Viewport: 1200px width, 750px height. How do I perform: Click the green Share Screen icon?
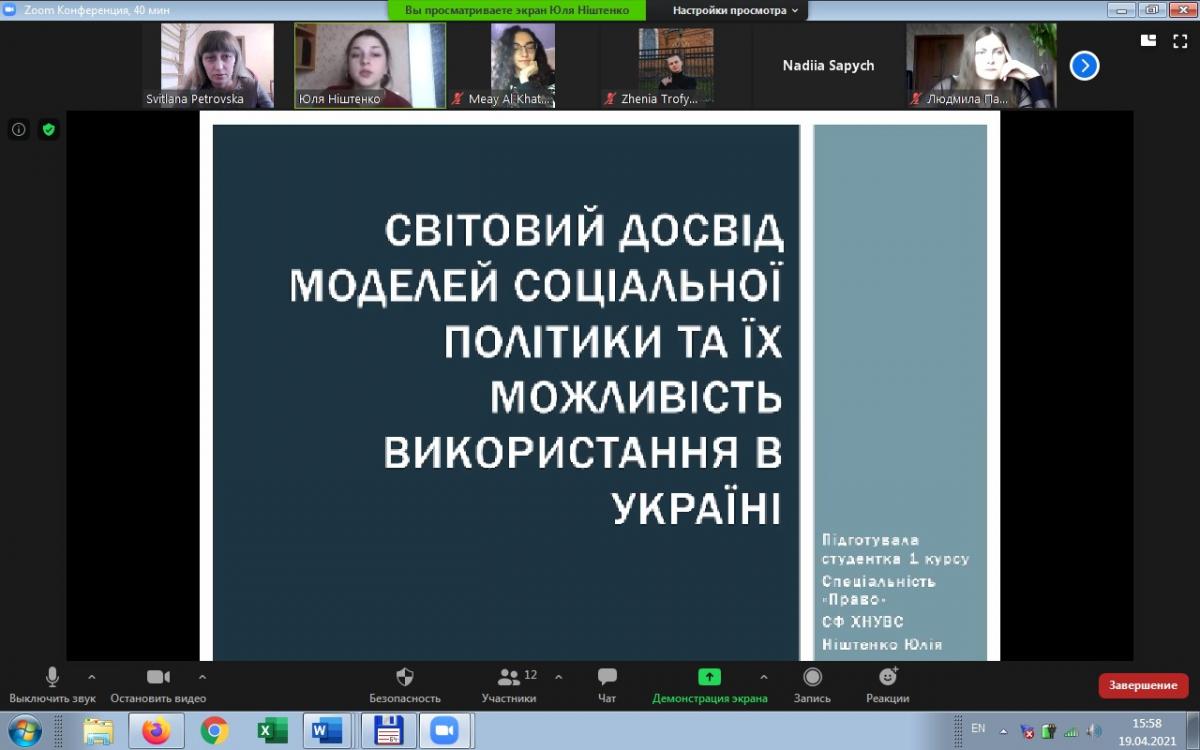point(709,677)
